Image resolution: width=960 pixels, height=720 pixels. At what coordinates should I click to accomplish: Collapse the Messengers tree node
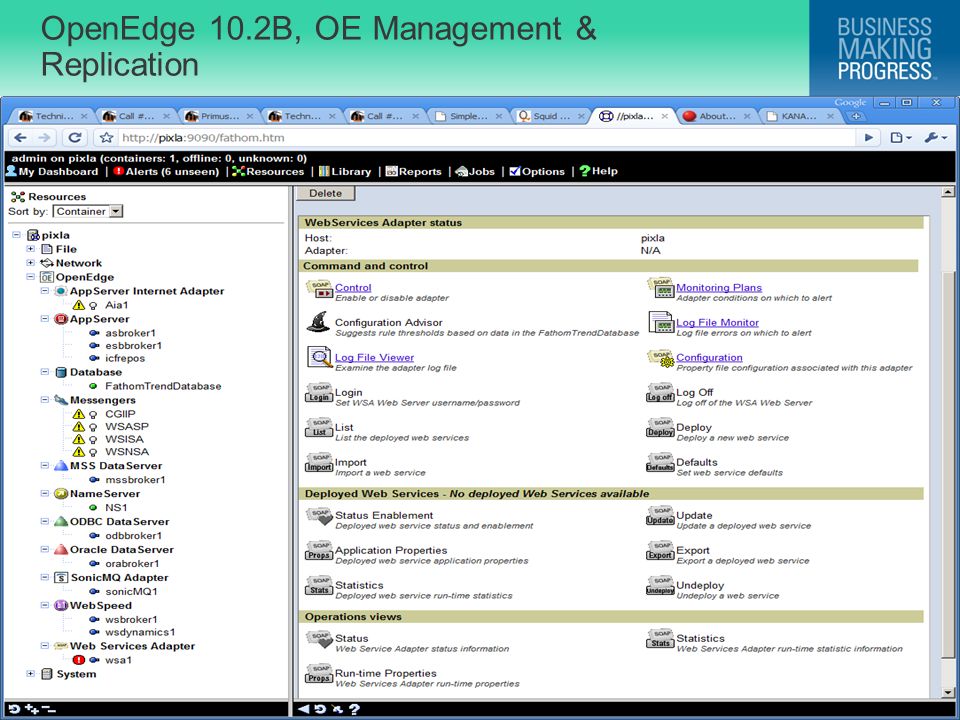tap(45, 400)
